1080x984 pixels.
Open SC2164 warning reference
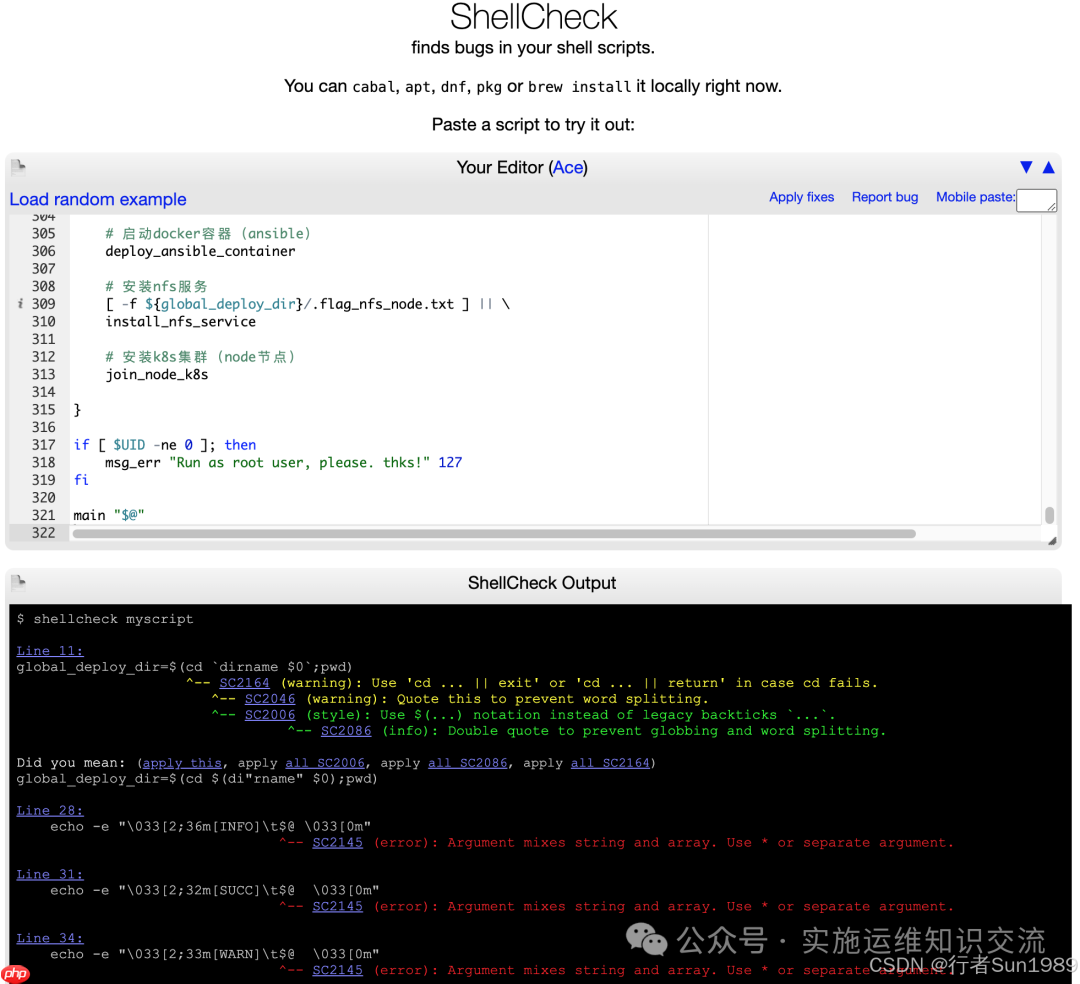tap(245, 682)
